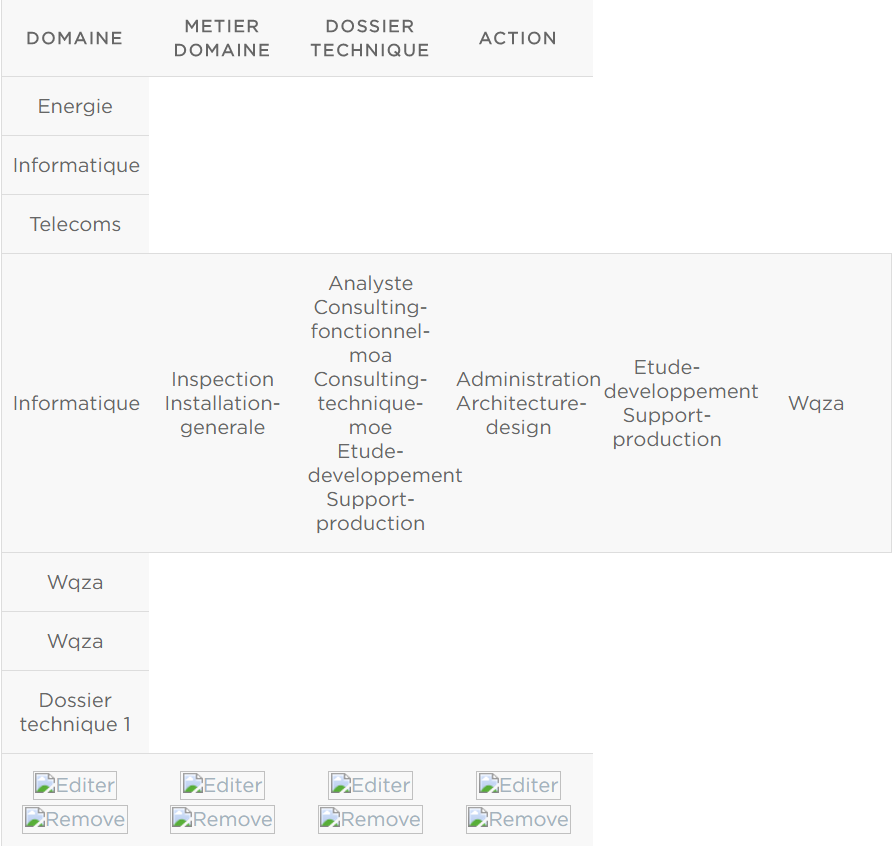Click the Remove icon under the Action column

coord(518,819)
